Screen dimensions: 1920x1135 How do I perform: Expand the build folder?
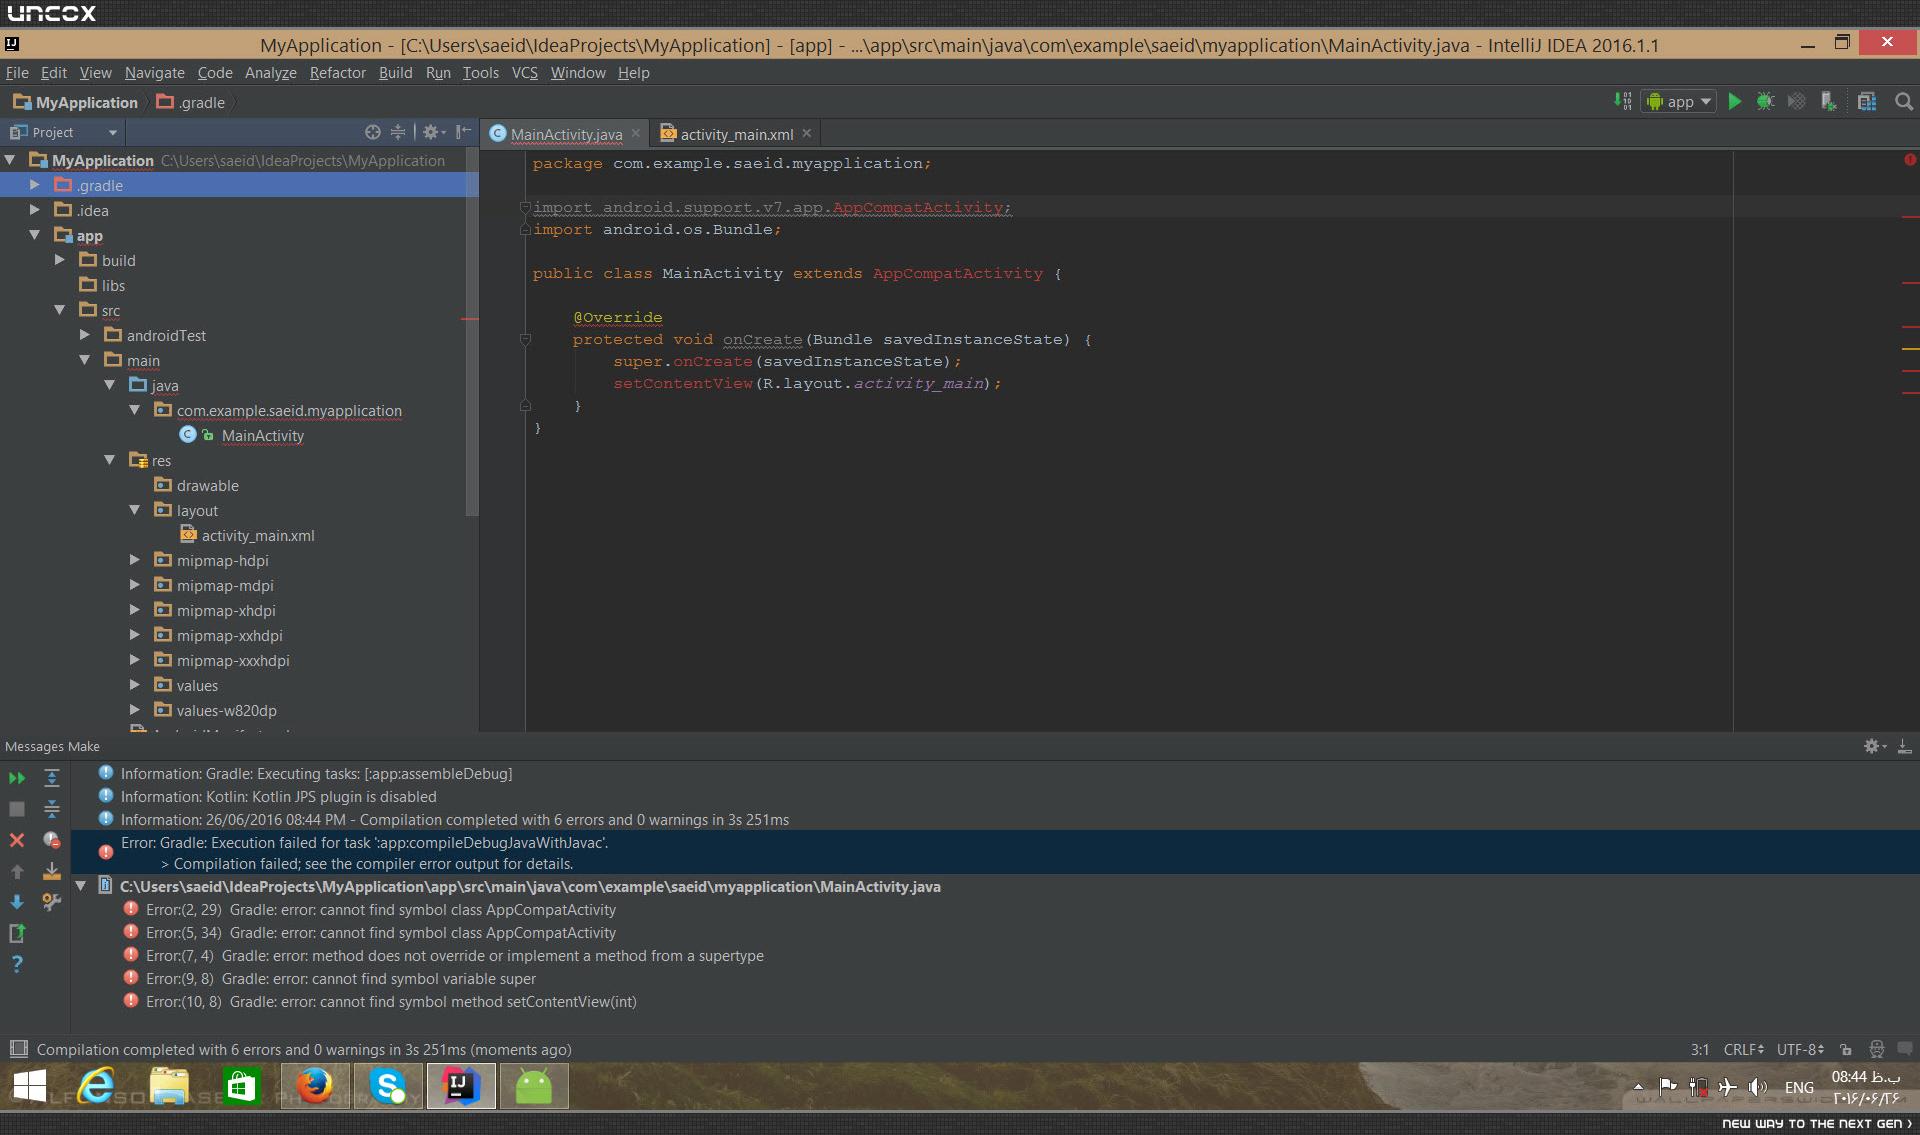60,260
